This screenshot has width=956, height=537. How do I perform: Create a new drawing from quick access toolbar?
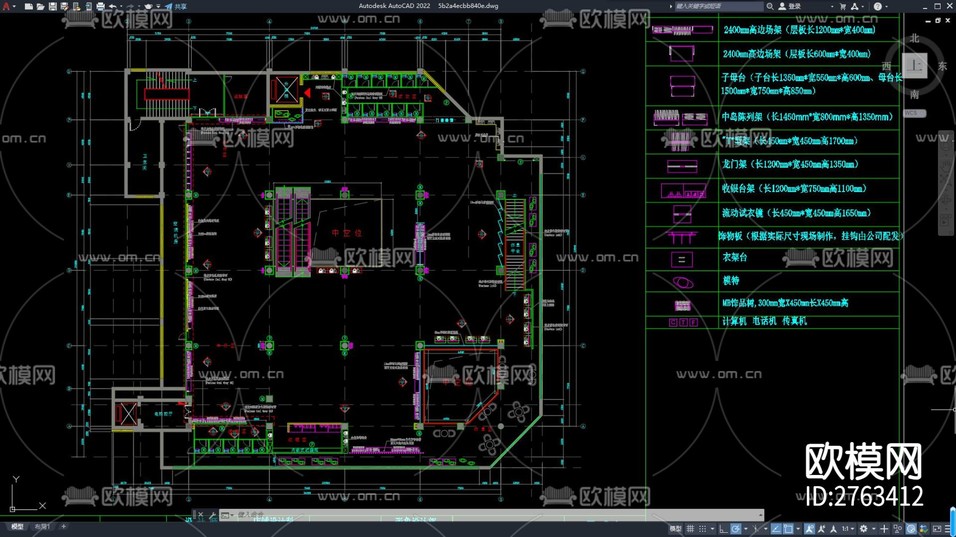click(29, 6)
